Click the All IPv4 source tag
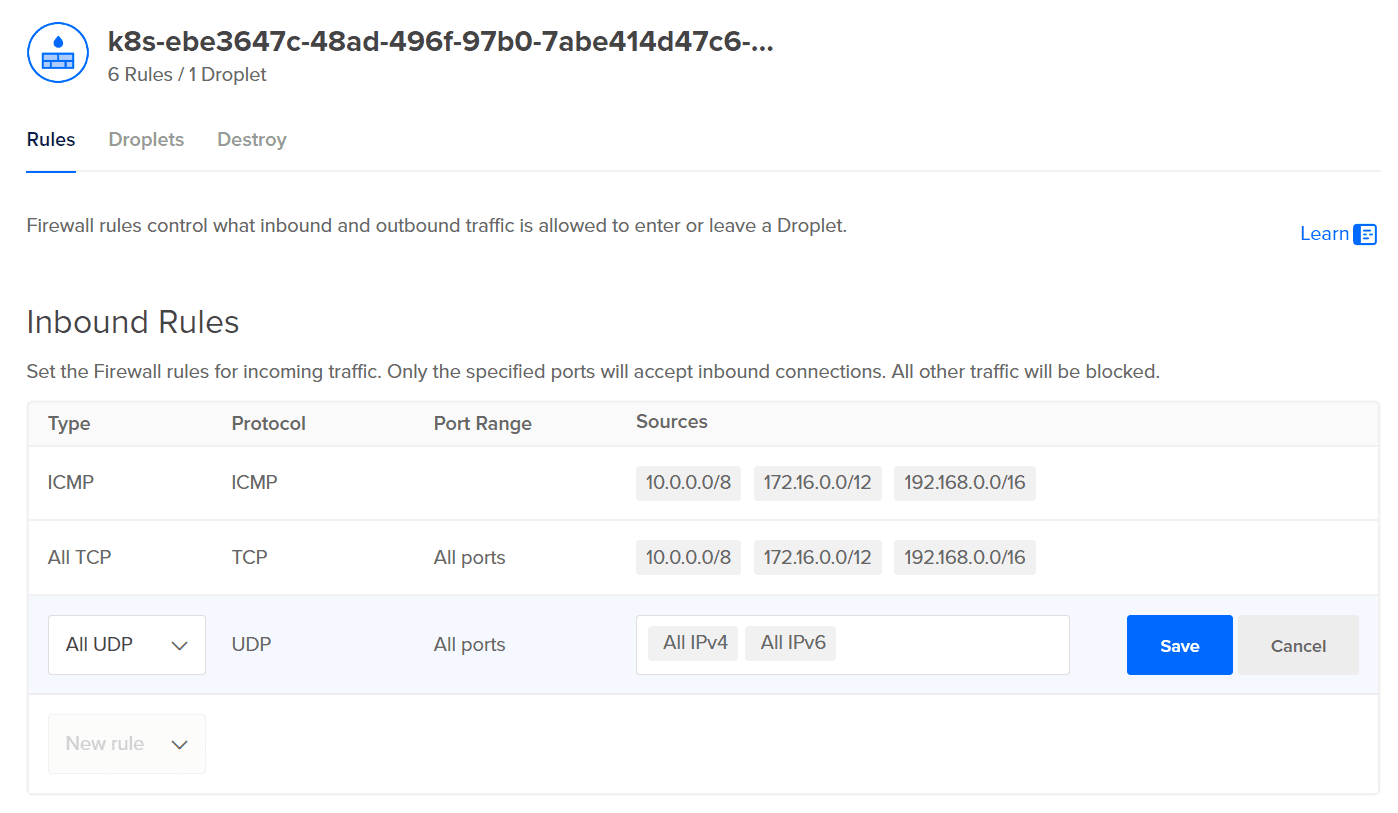The width and height of the screenshot is (1398, 813). click(x=694, y=643)
